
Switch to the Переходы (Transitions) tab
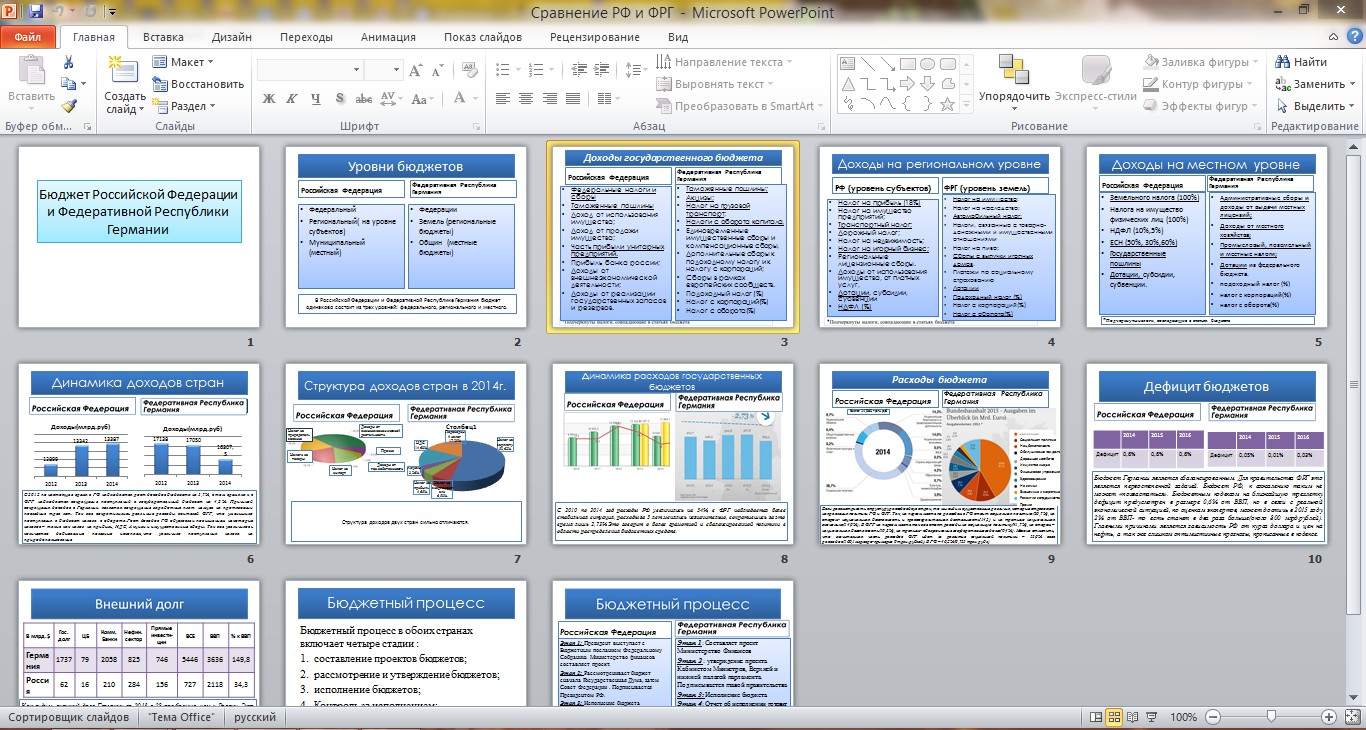click(x=306, y=37)
